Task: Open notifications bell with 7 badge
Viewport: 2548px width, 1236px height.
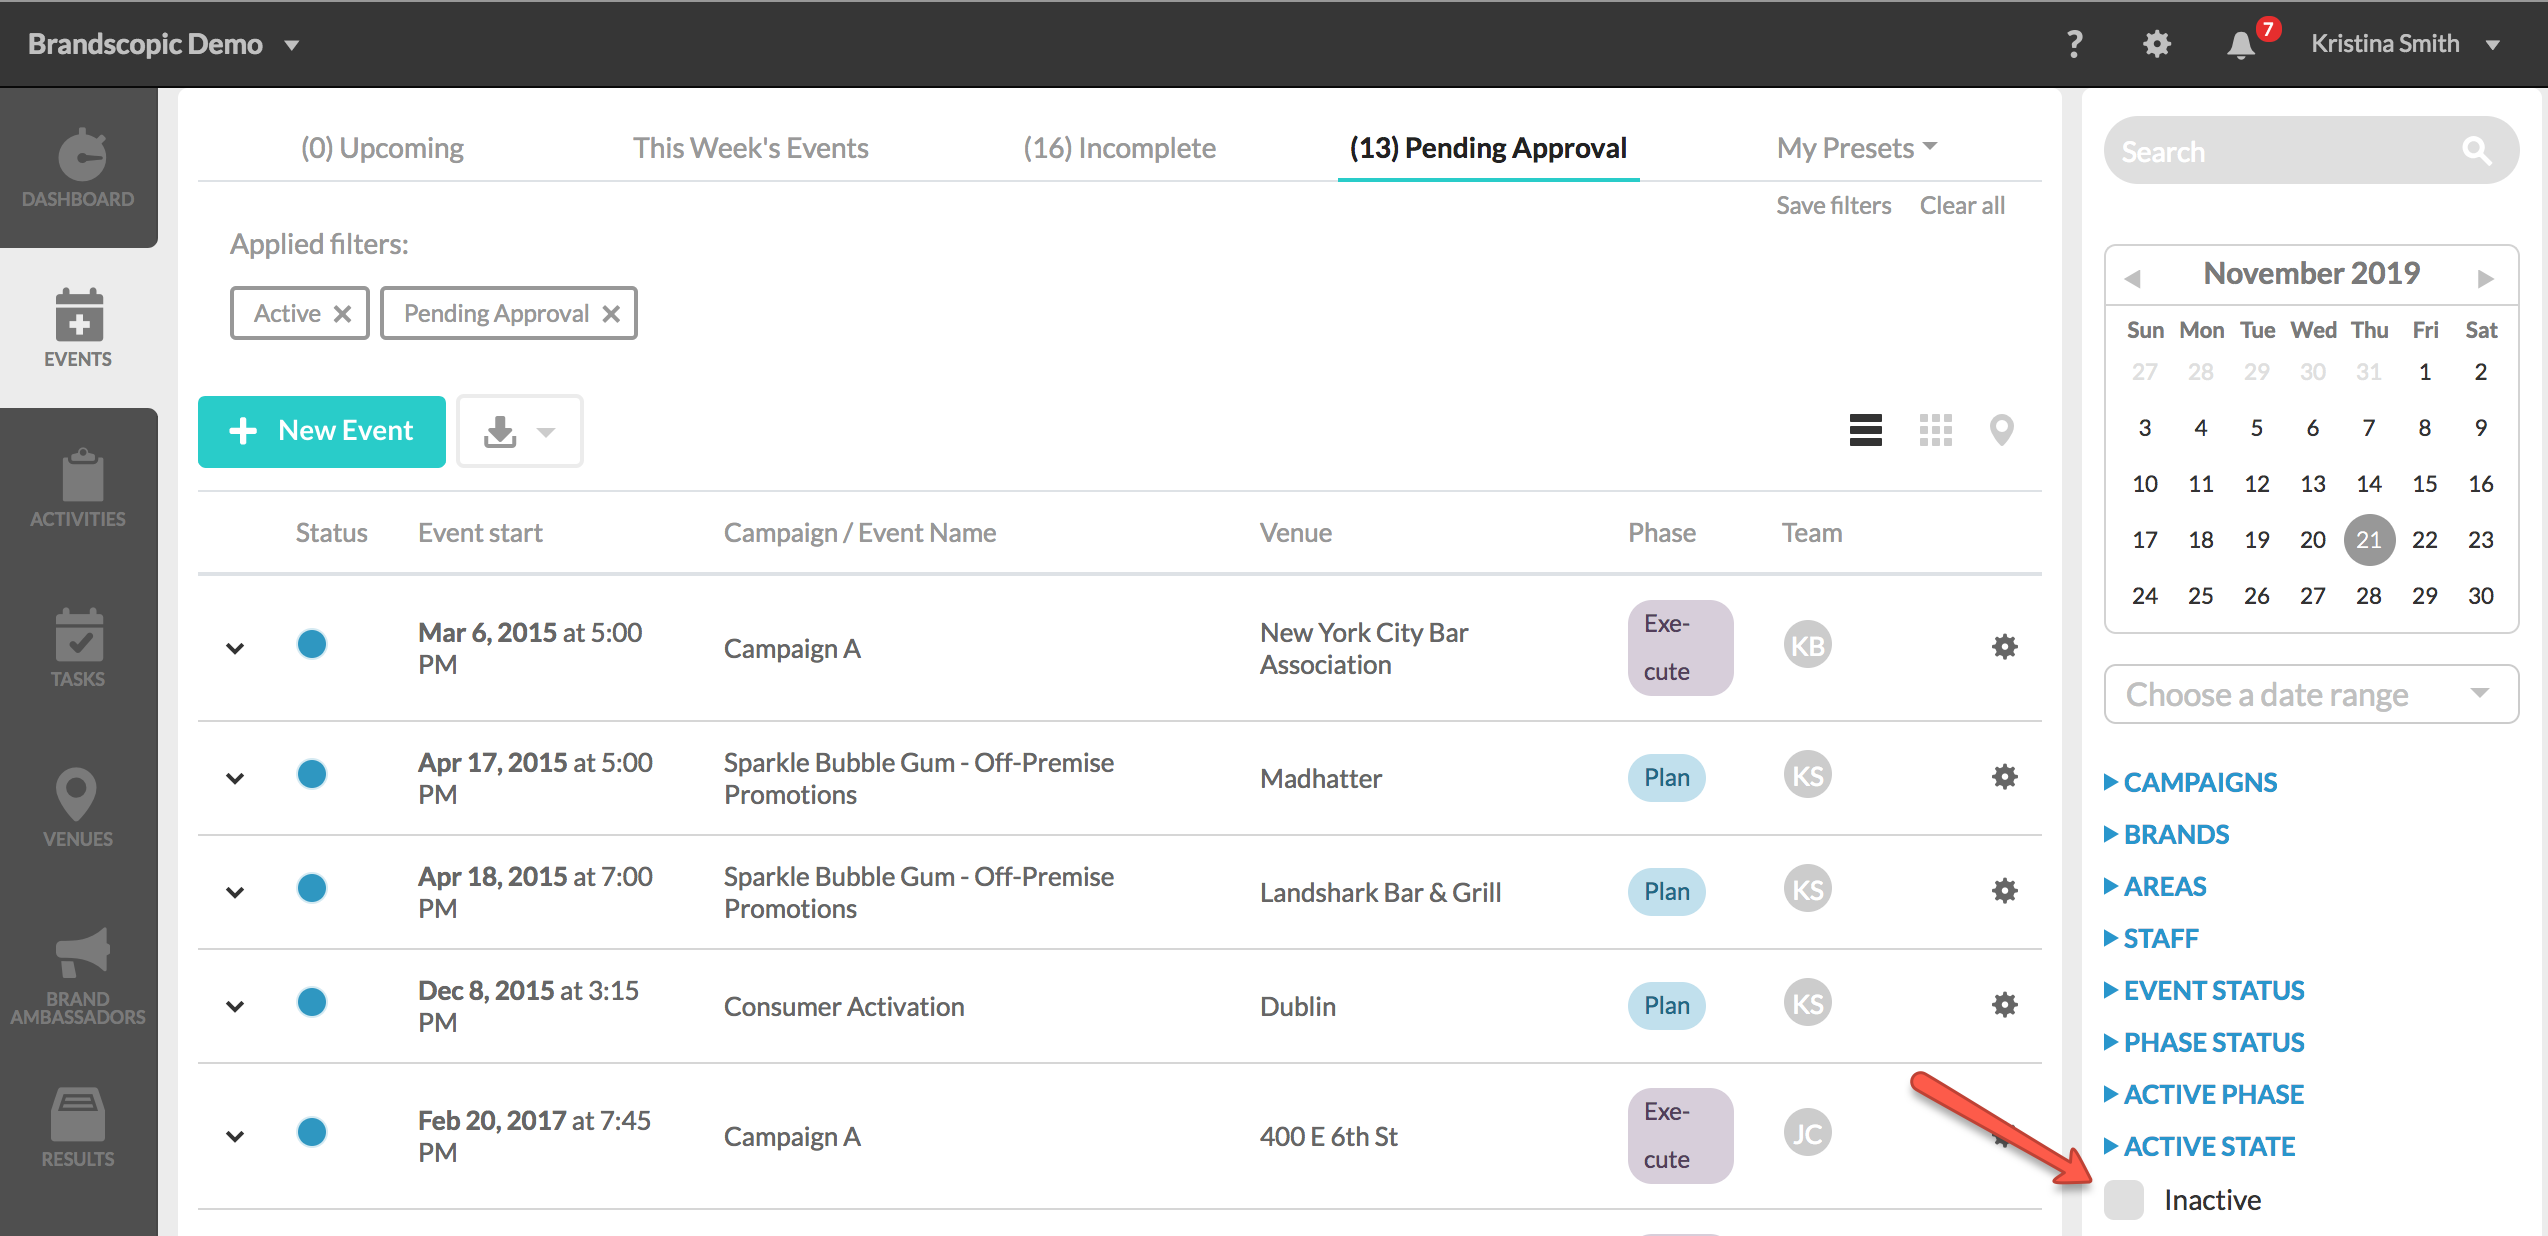Action: (x=2241, y=44)
